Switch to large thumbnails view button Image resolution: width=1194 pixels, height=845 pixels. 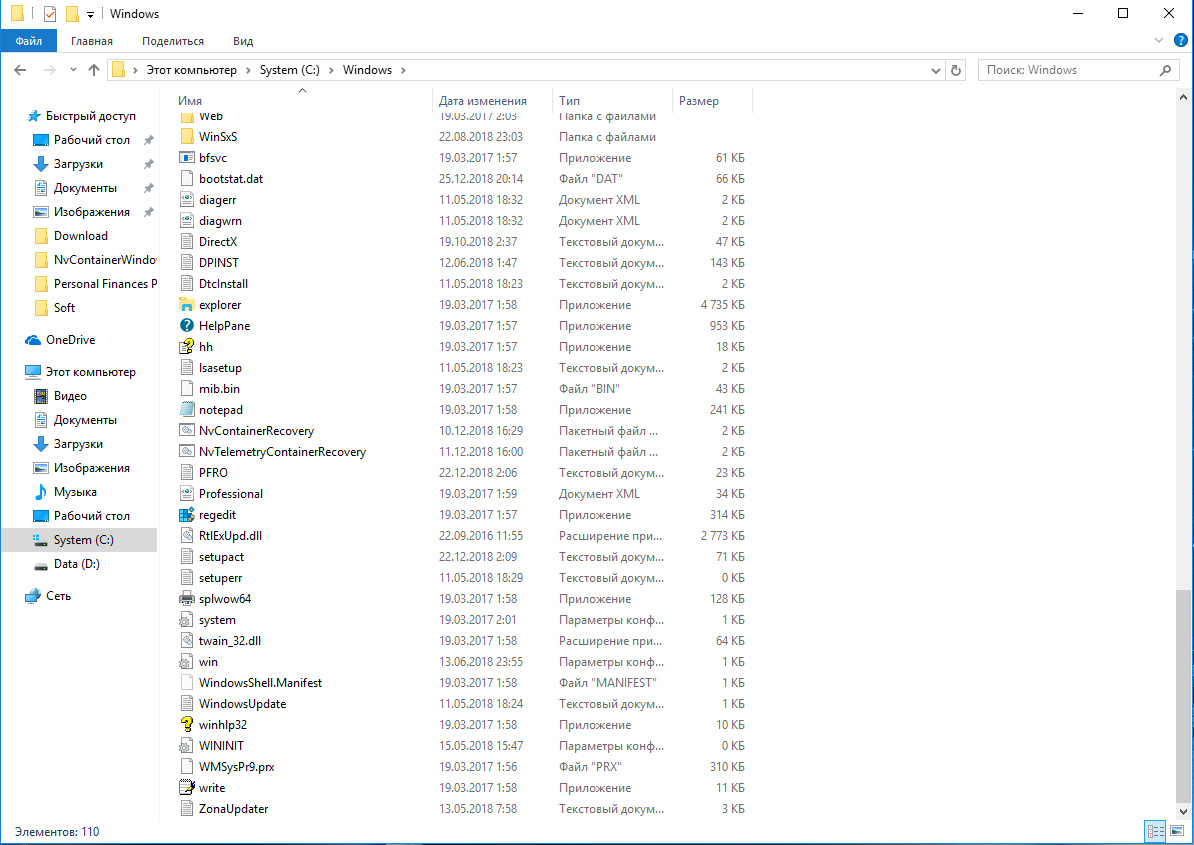[1178, 832]
